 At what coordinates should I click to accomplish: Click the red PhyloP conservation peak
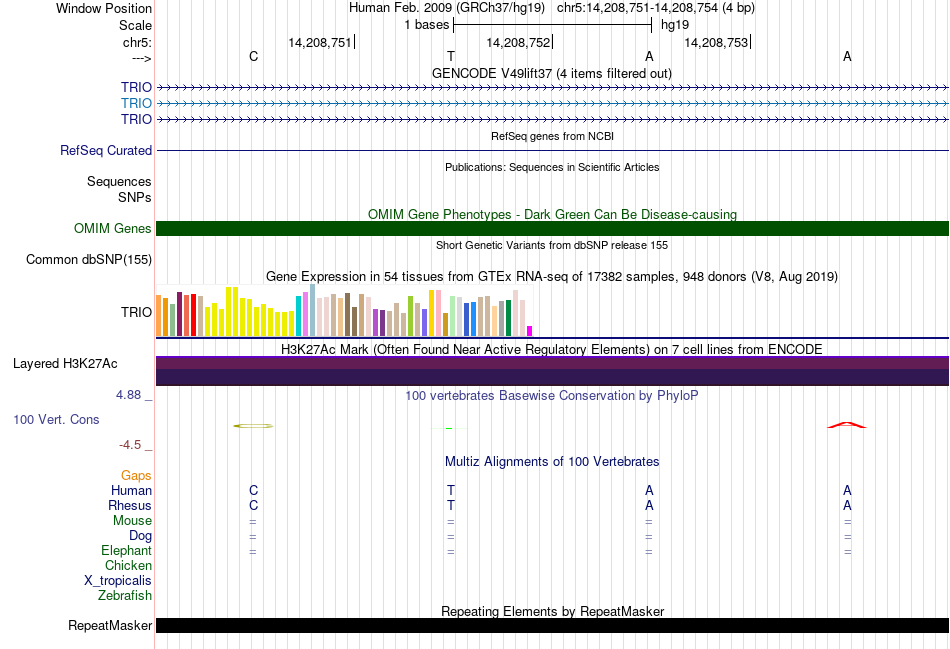847,425
